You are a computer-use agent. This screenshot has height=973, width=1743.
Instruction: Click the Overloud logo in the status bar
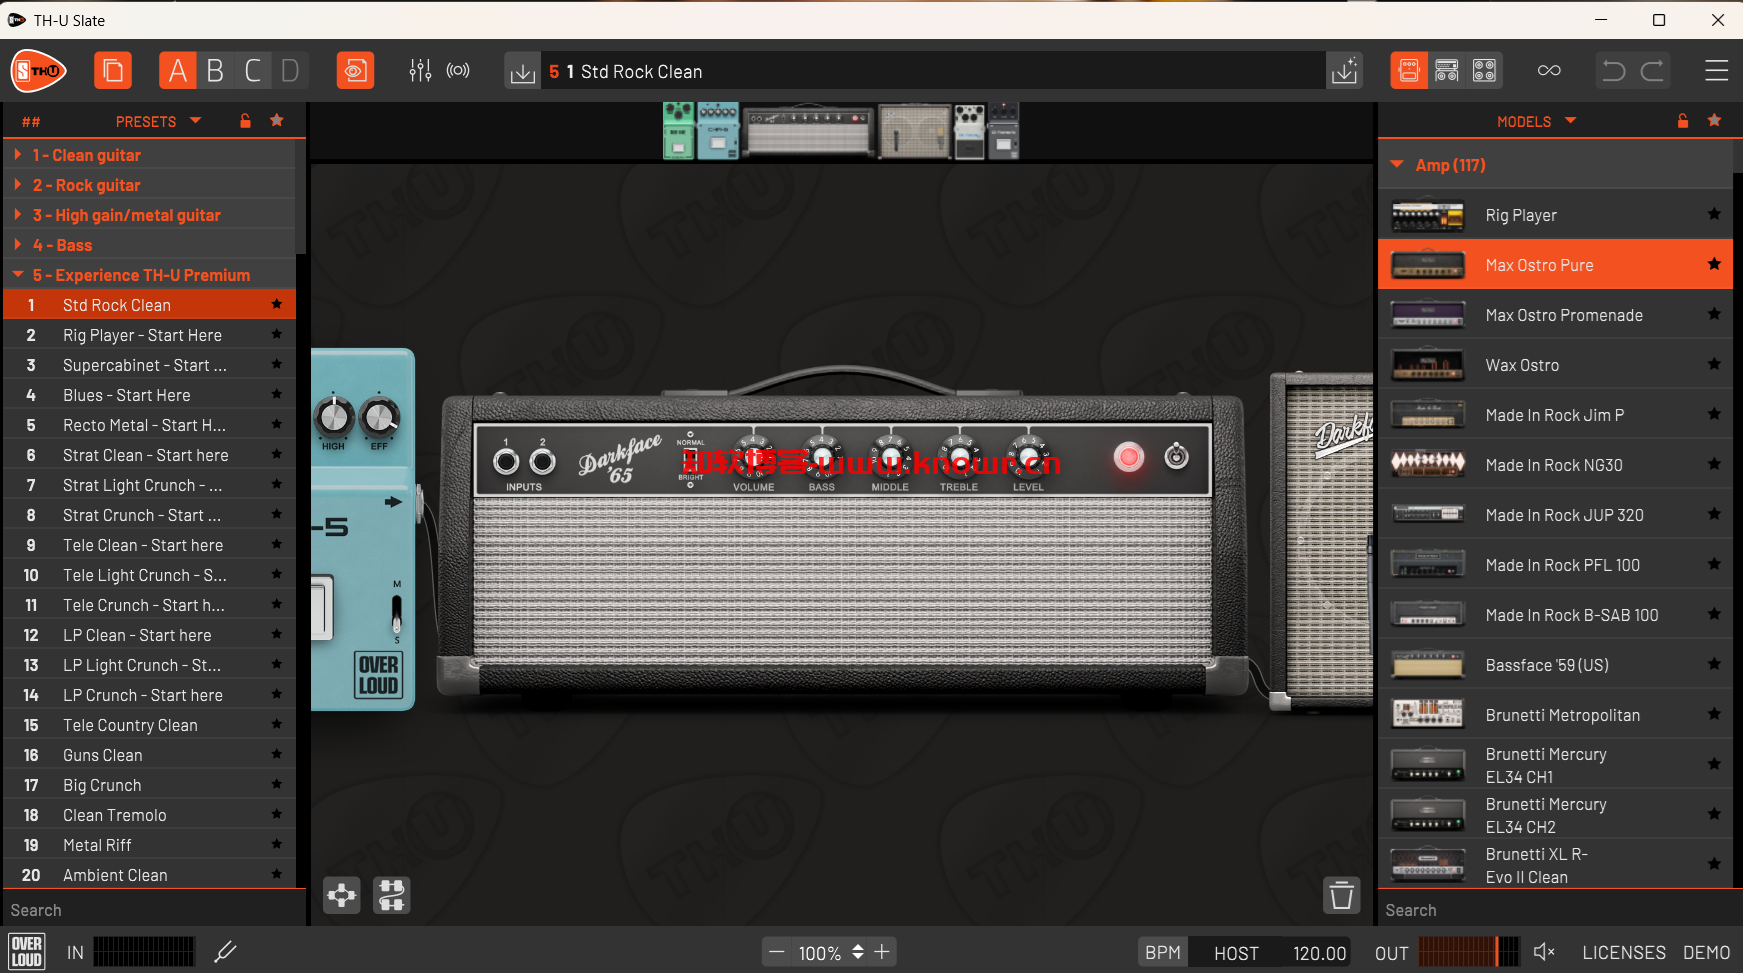click(x=26, y=951)
